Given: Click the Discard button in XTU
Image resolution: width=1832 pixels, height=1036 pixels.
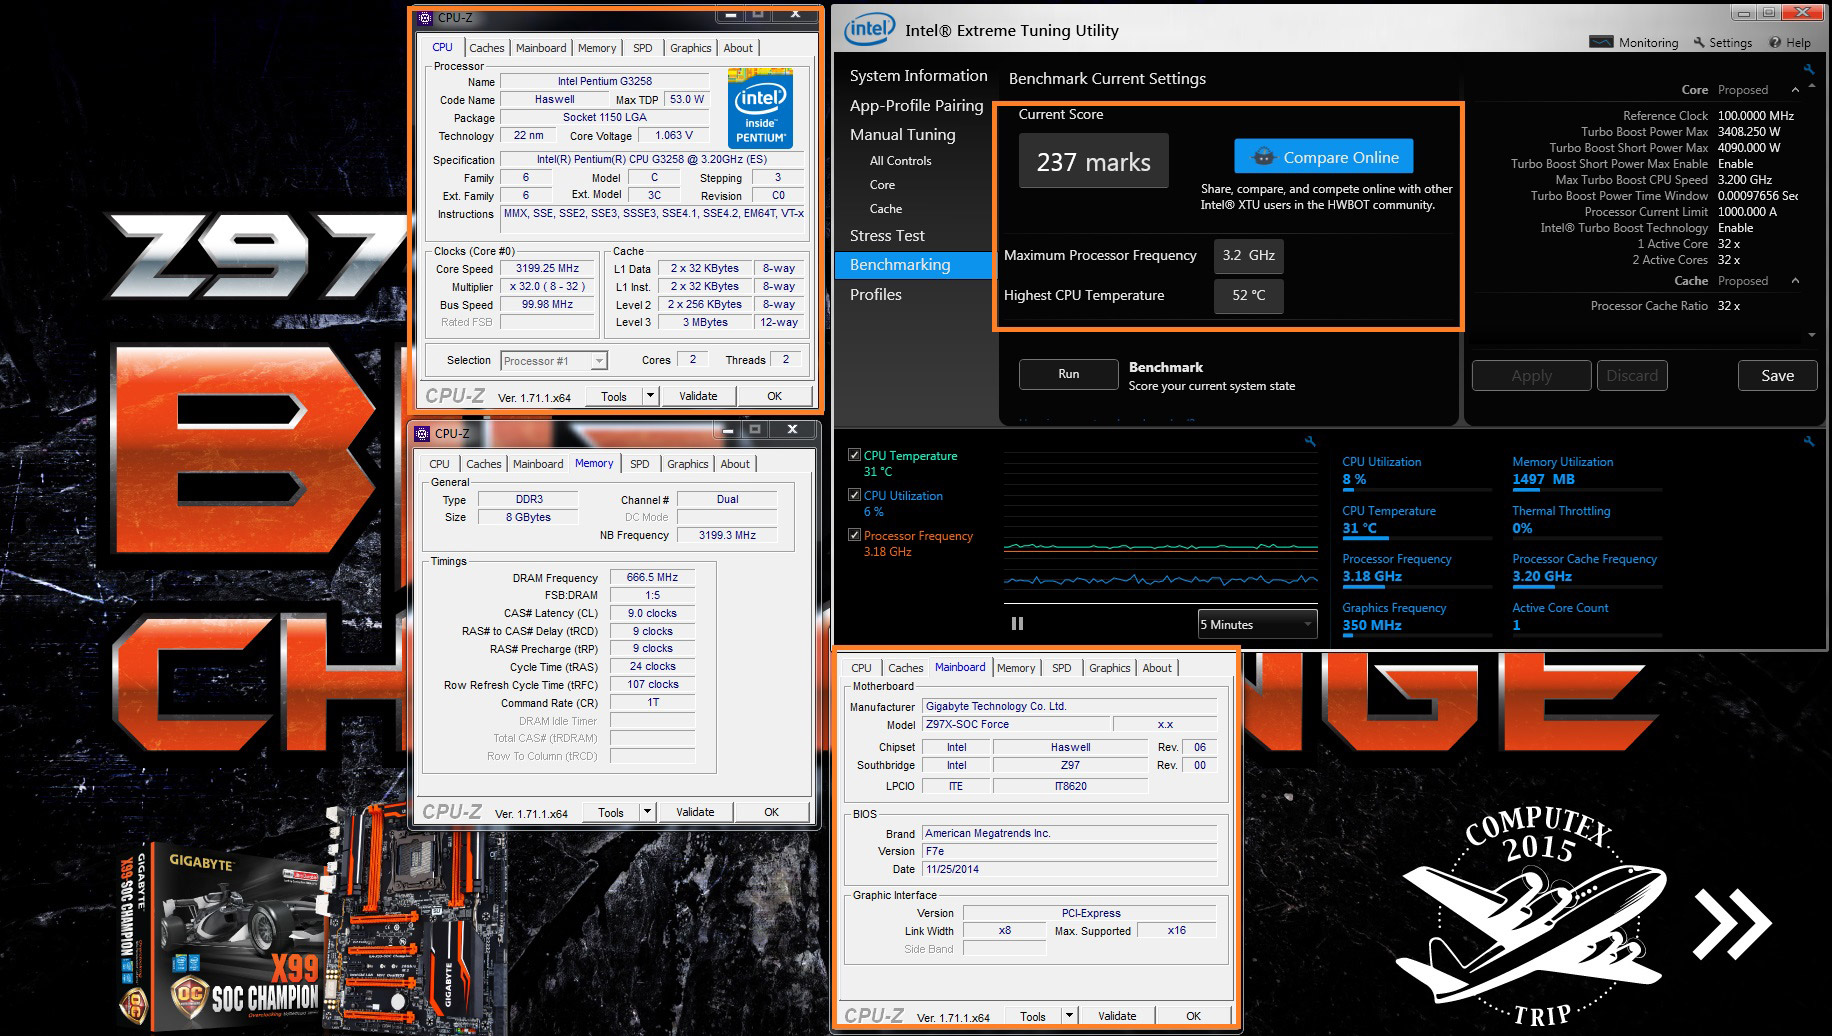Looking at the screenshot, I should click(1632, 376).
